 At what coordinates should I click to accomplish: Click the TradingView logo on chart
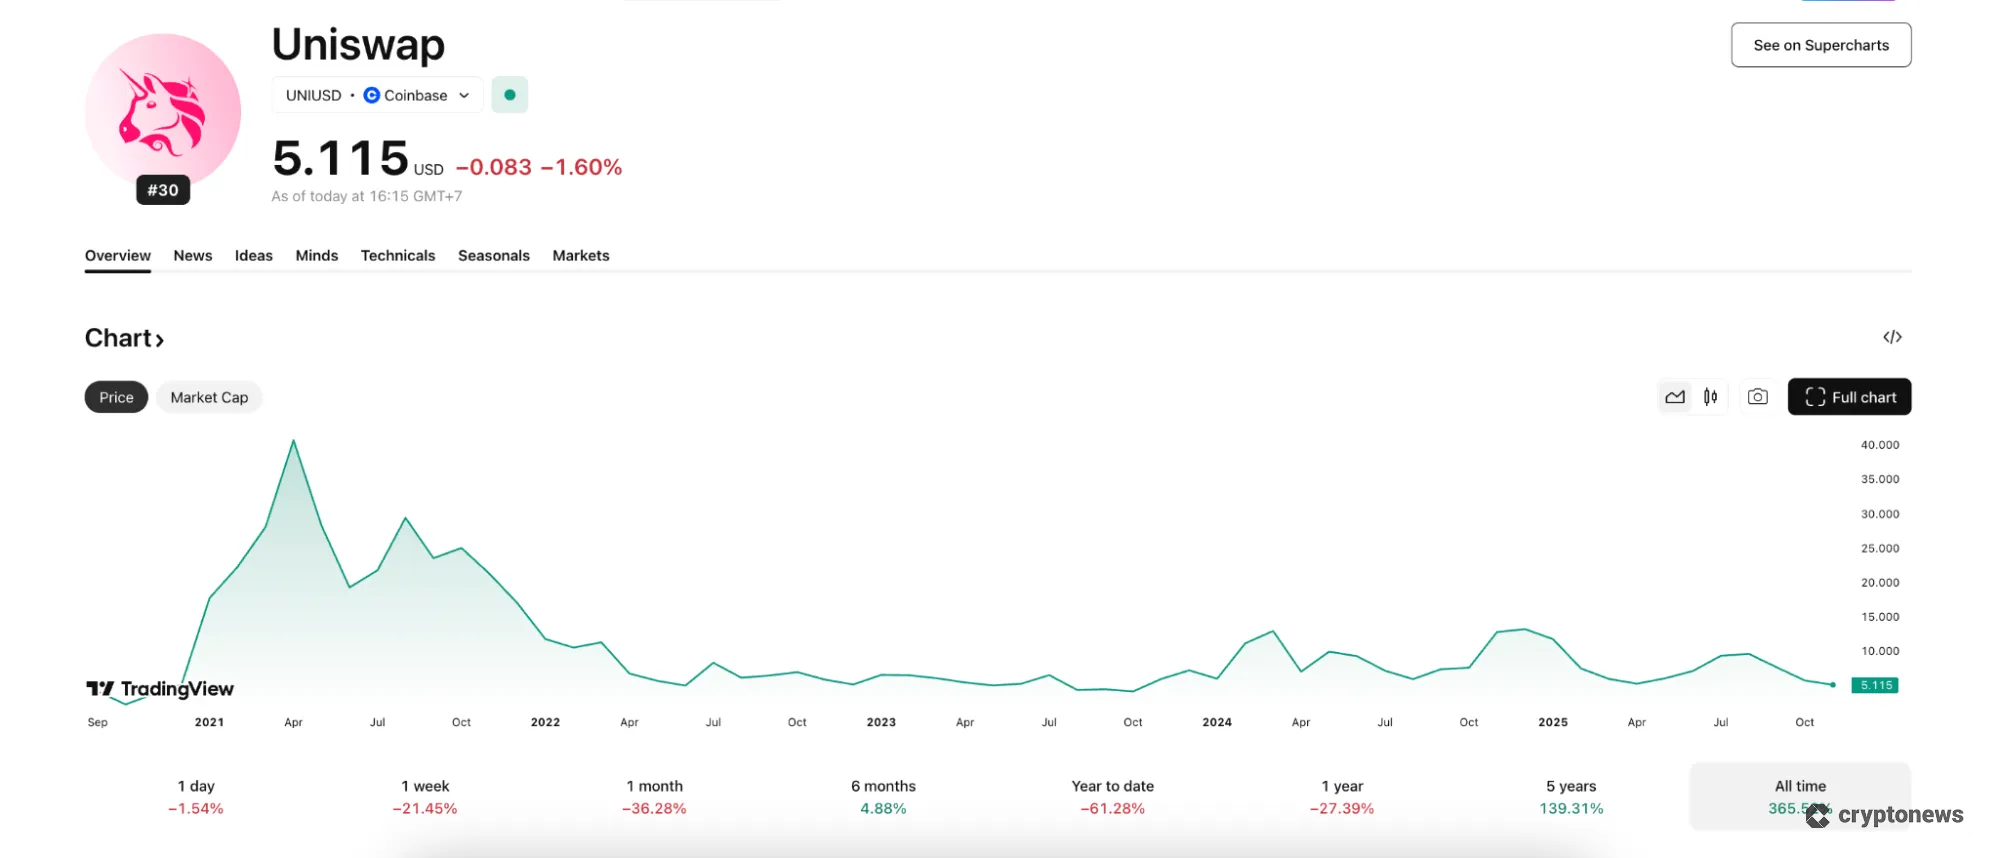click(160, 689)
